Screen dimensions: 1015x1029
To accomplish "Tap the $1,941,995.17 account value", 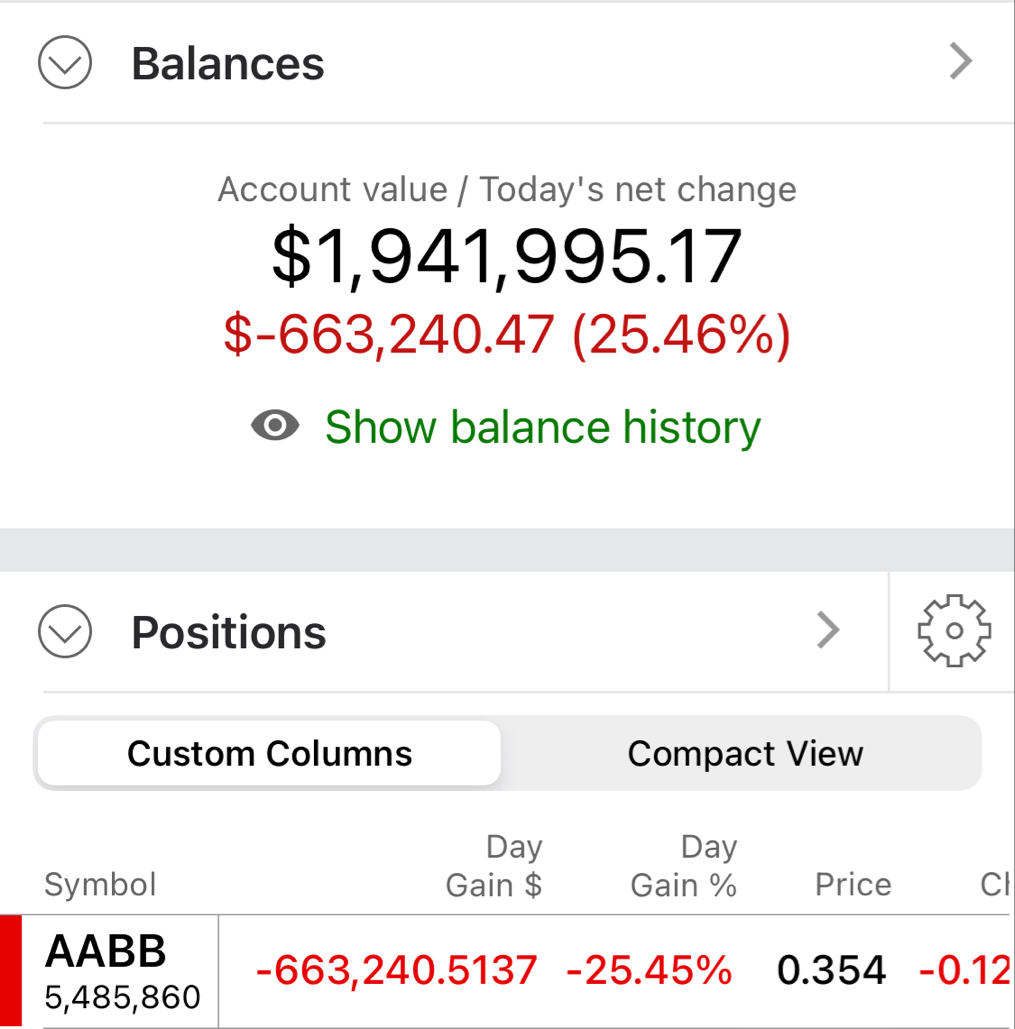I will 507,257.
